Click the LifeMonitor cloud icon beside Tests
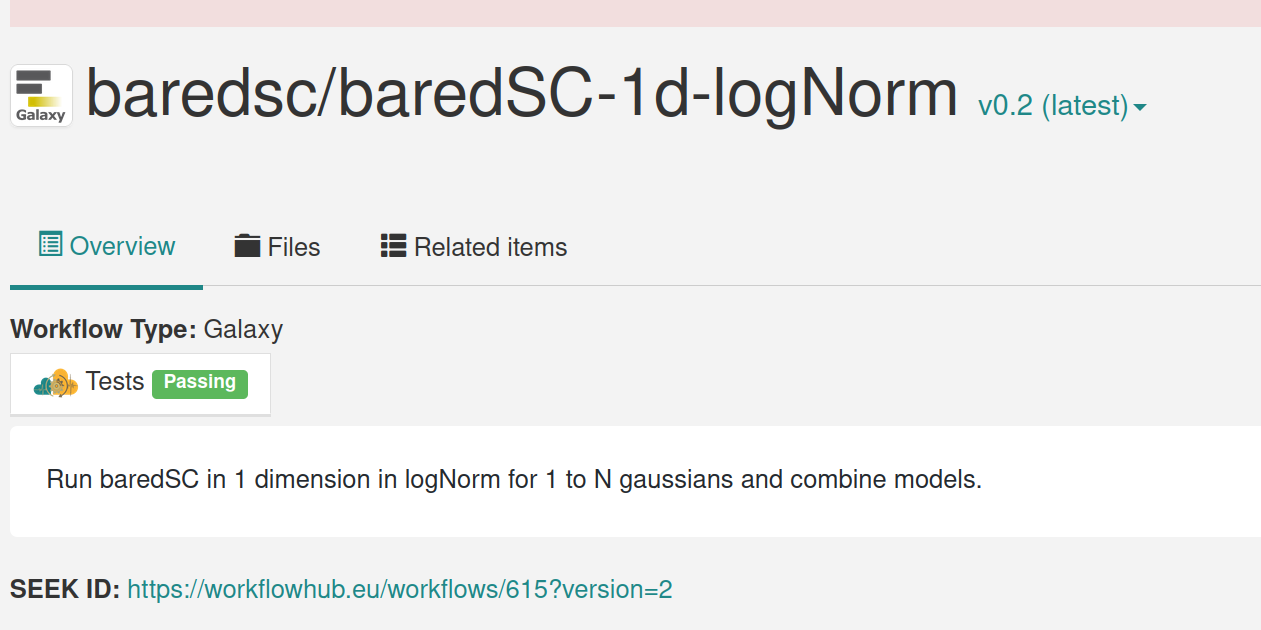Viewport: 1261px width, 630px height. click(x=54, y=382)
